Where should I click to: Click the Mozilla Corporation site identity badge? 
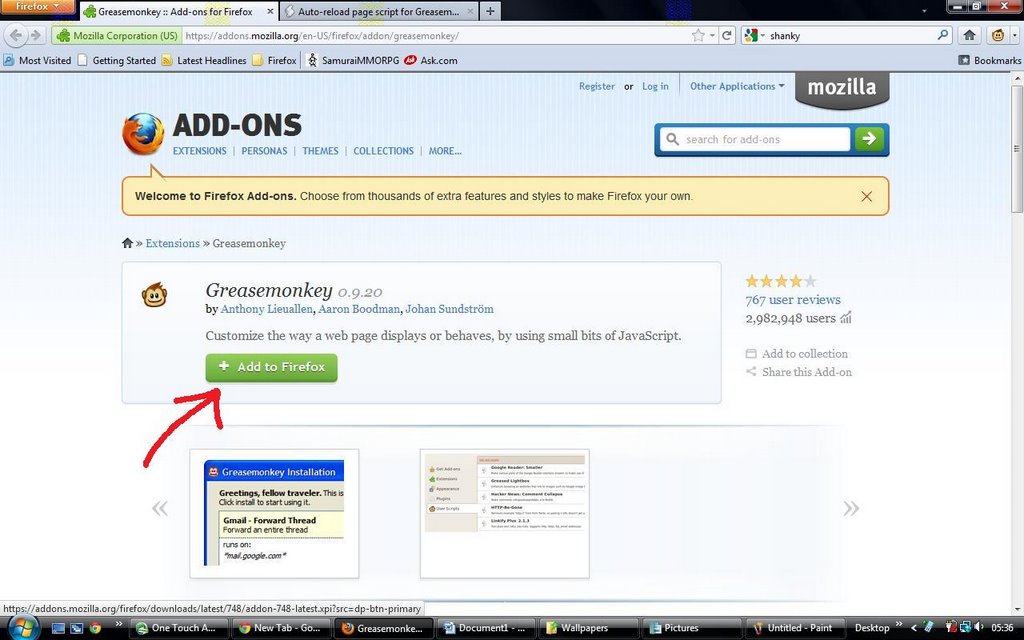click(117, 36)
